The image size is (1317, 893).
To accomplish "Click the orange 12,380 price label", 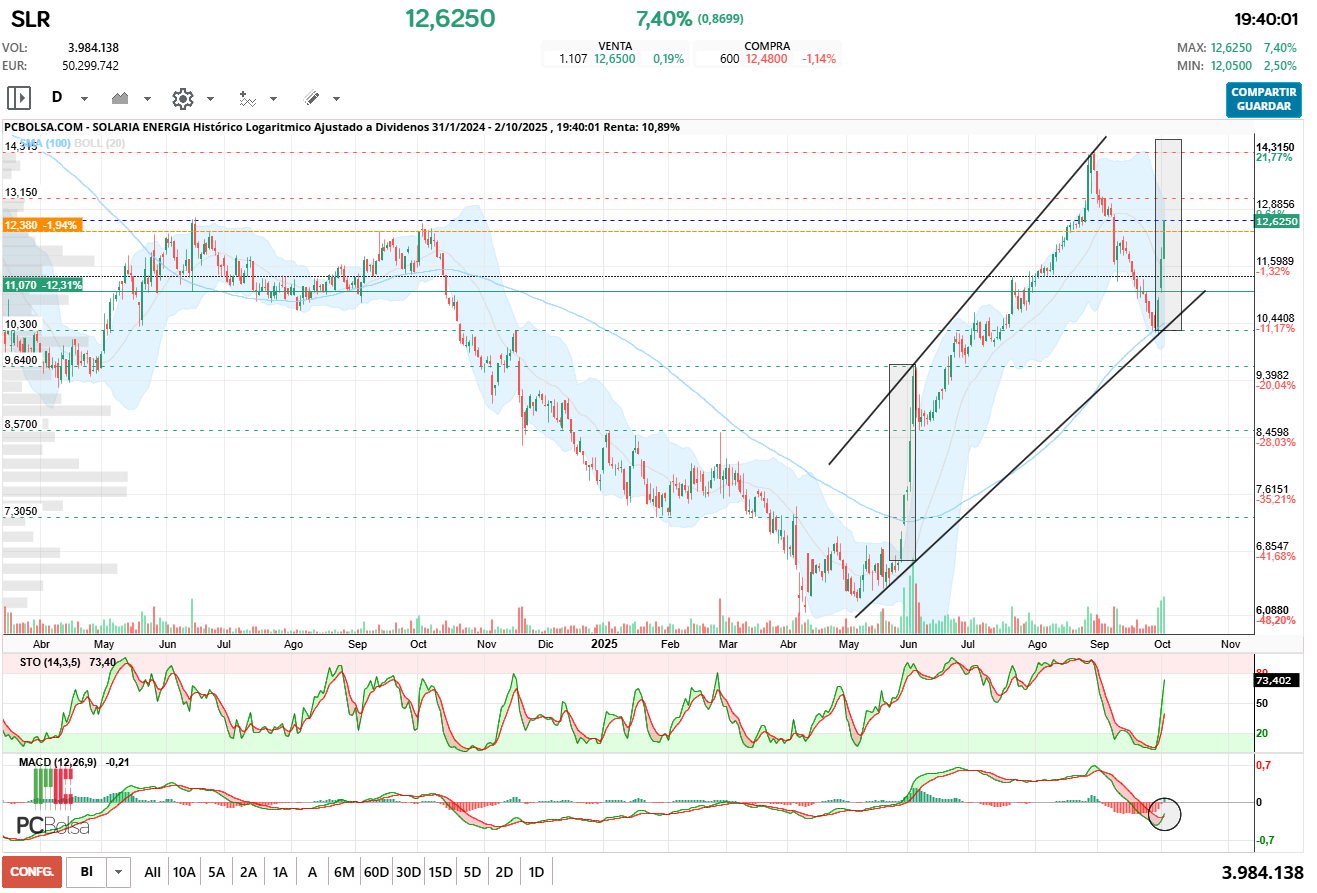I will [42, 226].
